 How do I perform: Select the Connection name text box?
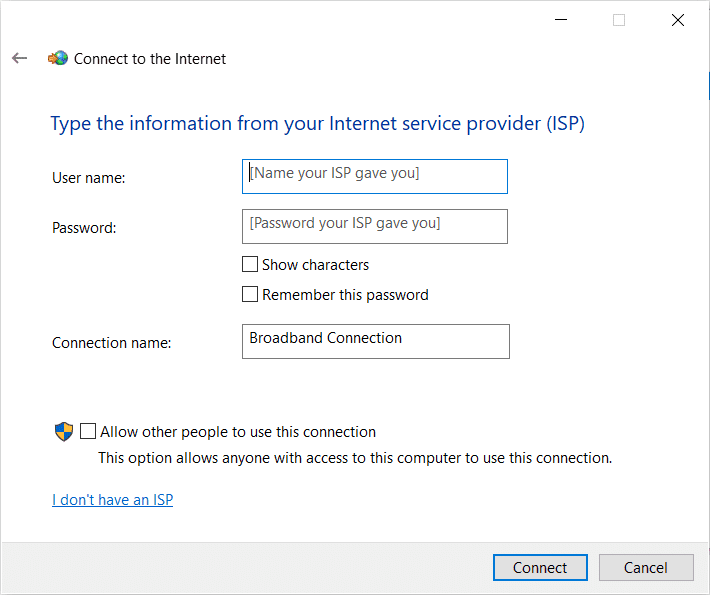[x=375, y=341]
